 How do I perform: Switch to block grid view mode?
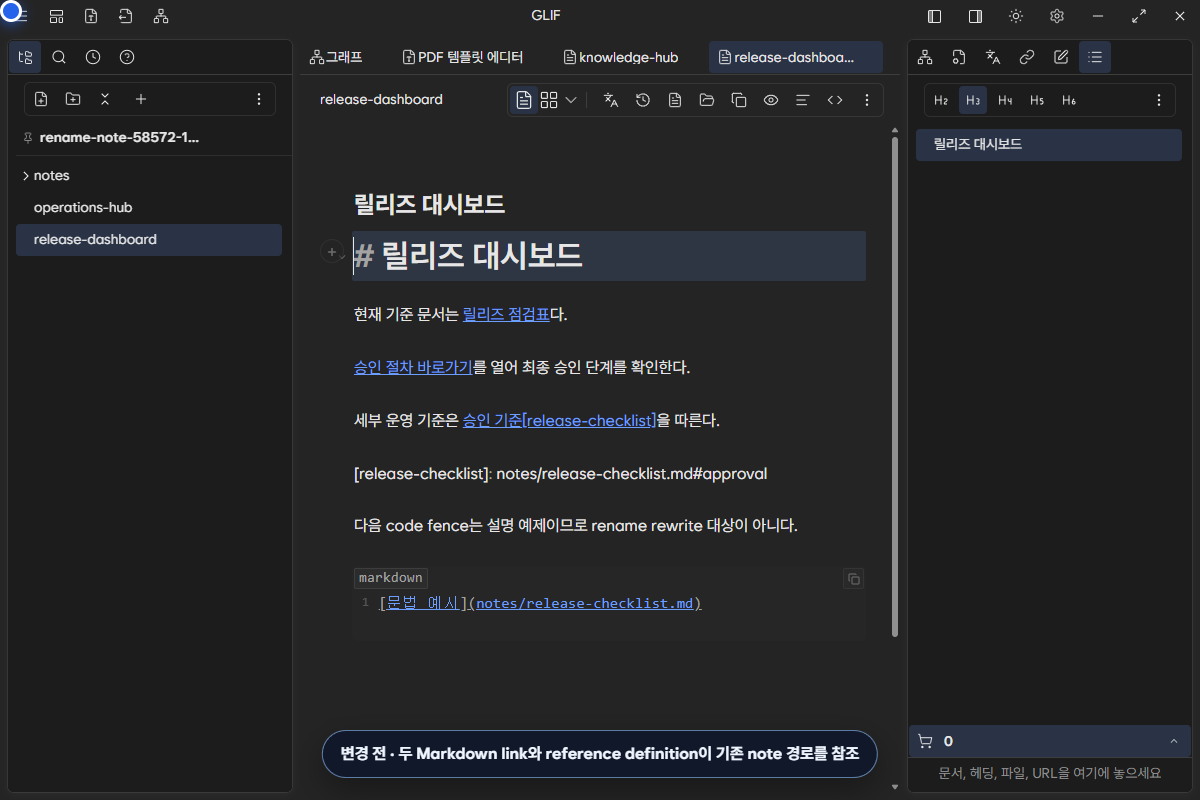point(549,100)
